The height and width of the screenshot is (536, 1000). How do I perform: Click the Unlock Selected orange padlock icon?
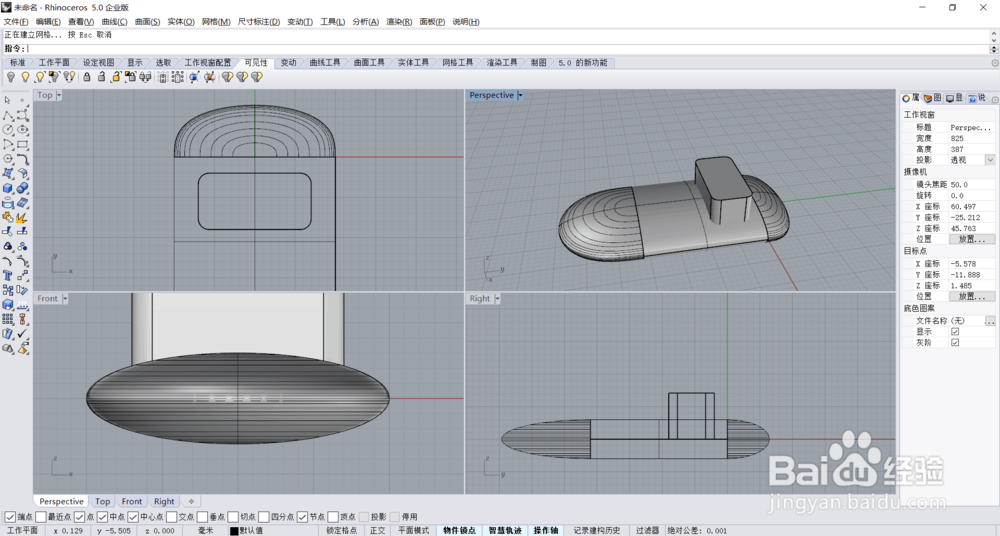click(116, 77)
